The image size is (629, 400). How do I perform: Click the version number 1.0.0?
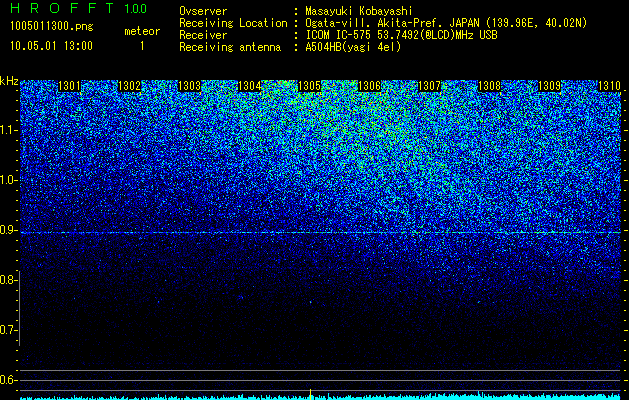[x=136, y=9]
